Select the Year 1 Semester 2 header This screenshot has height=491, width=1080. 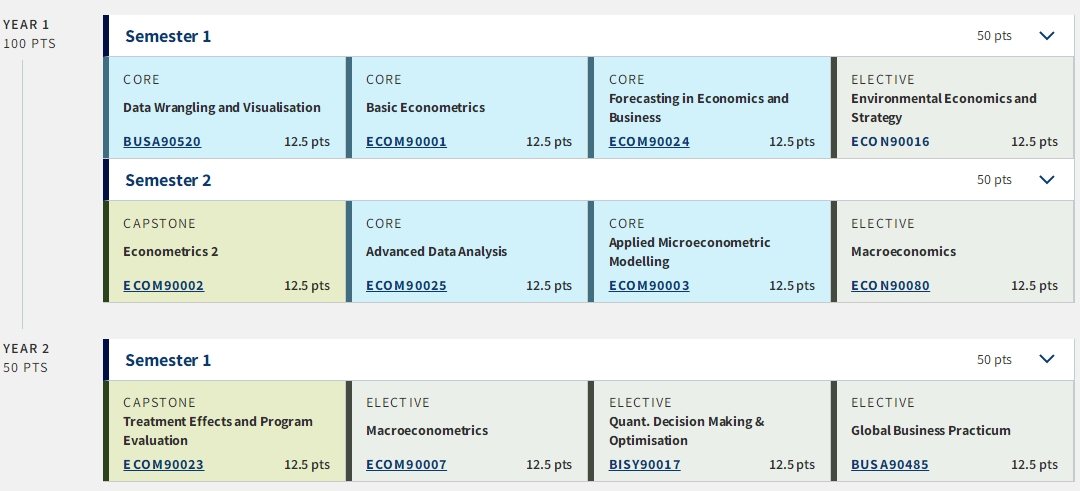coord(168,180)
